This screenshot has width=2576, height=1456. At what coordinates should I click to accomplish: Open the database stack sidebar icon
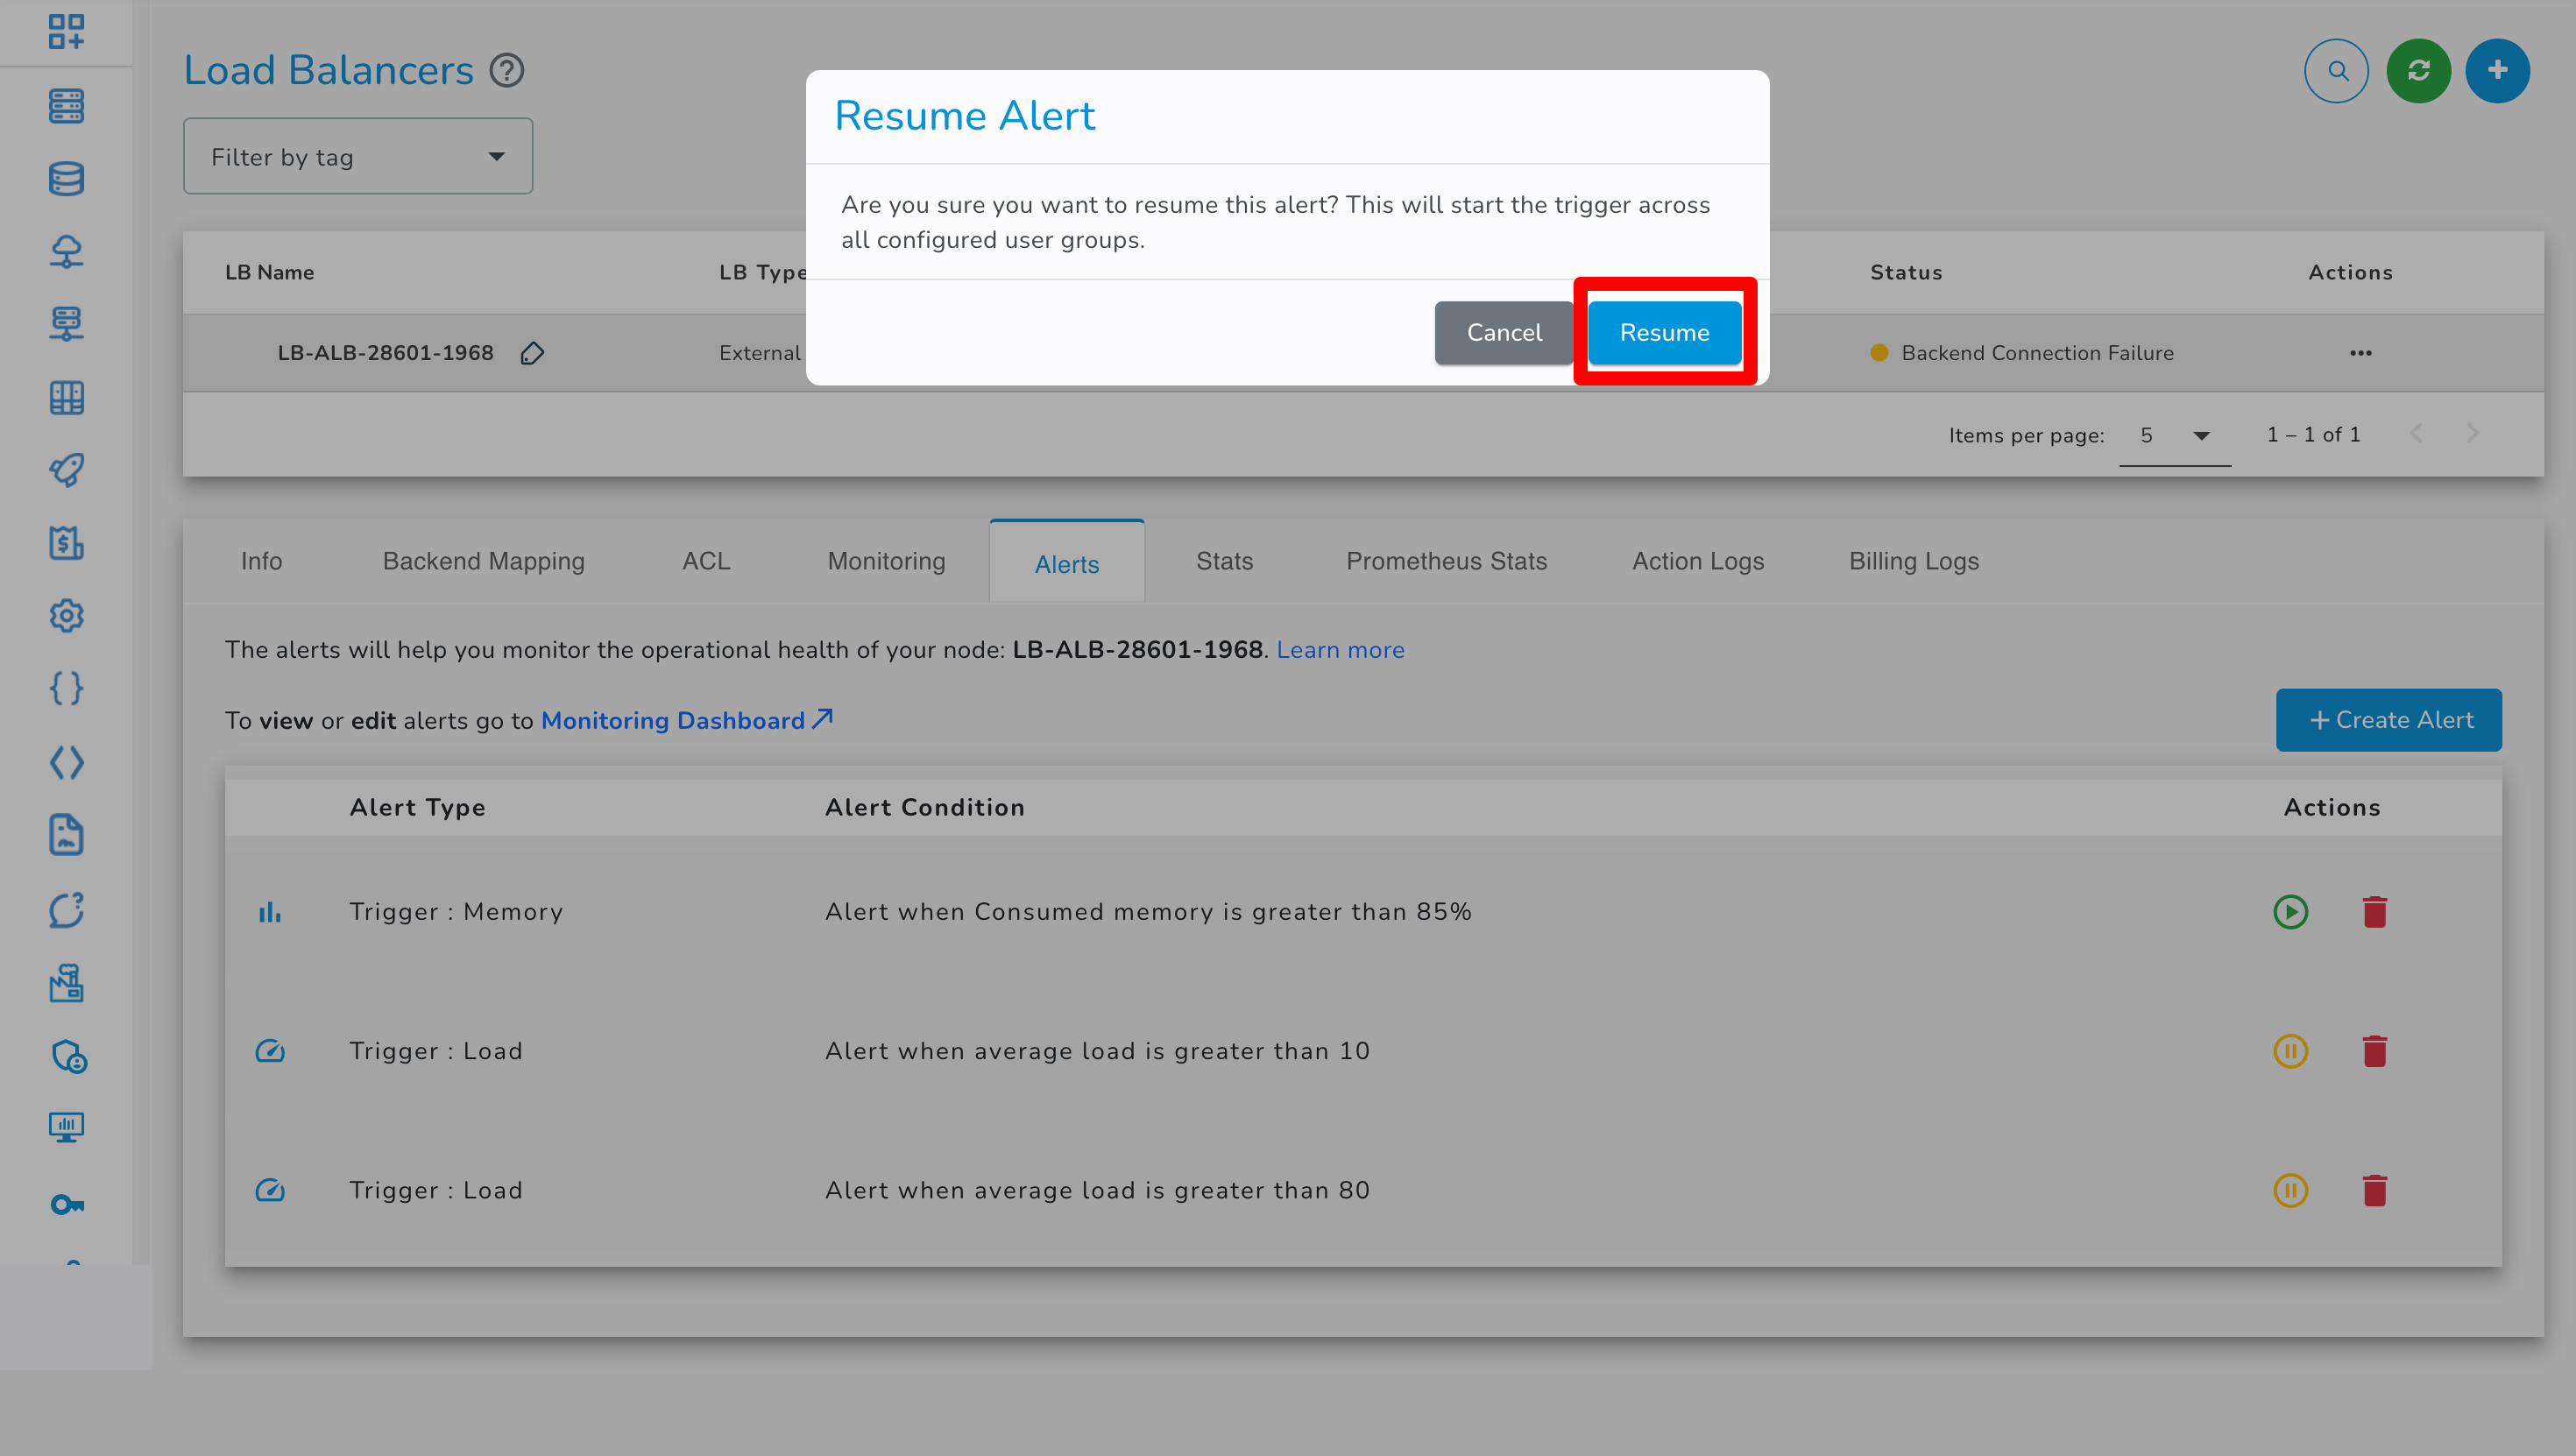(66, 179)
